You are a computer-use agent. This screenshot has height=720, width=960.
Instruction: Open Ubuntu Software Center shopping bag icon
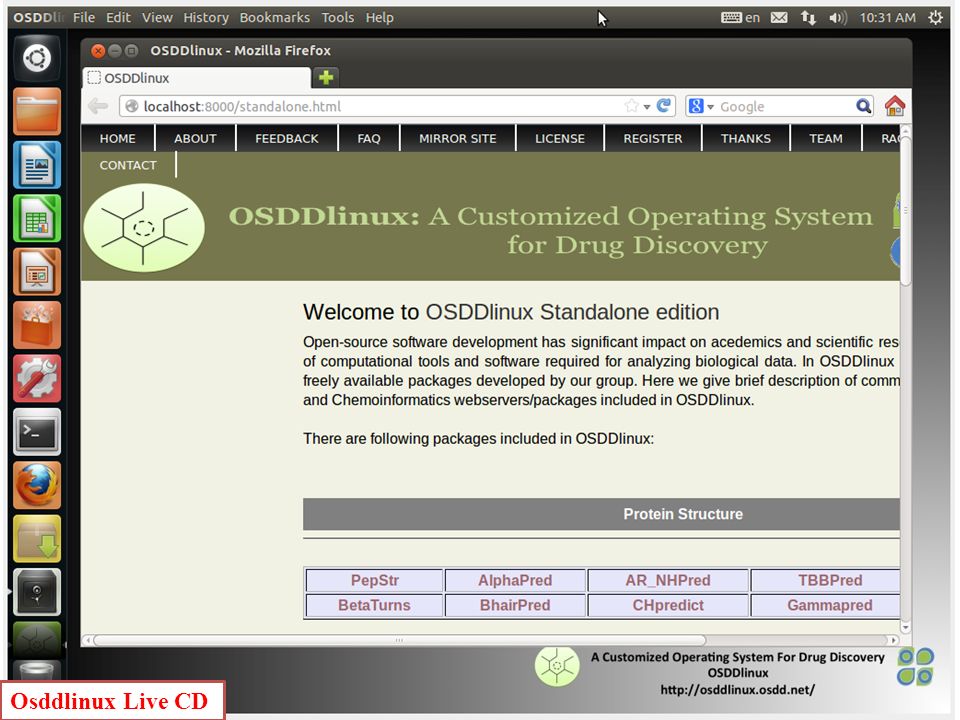click(37, 325)
